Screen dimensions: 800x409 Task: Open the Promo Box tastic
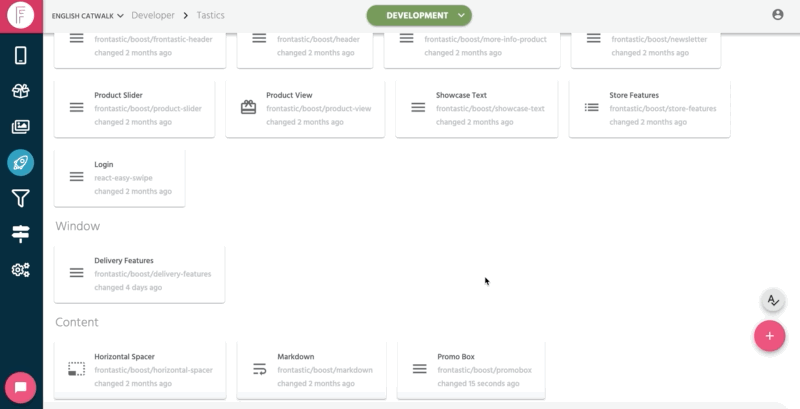point(471,370)
